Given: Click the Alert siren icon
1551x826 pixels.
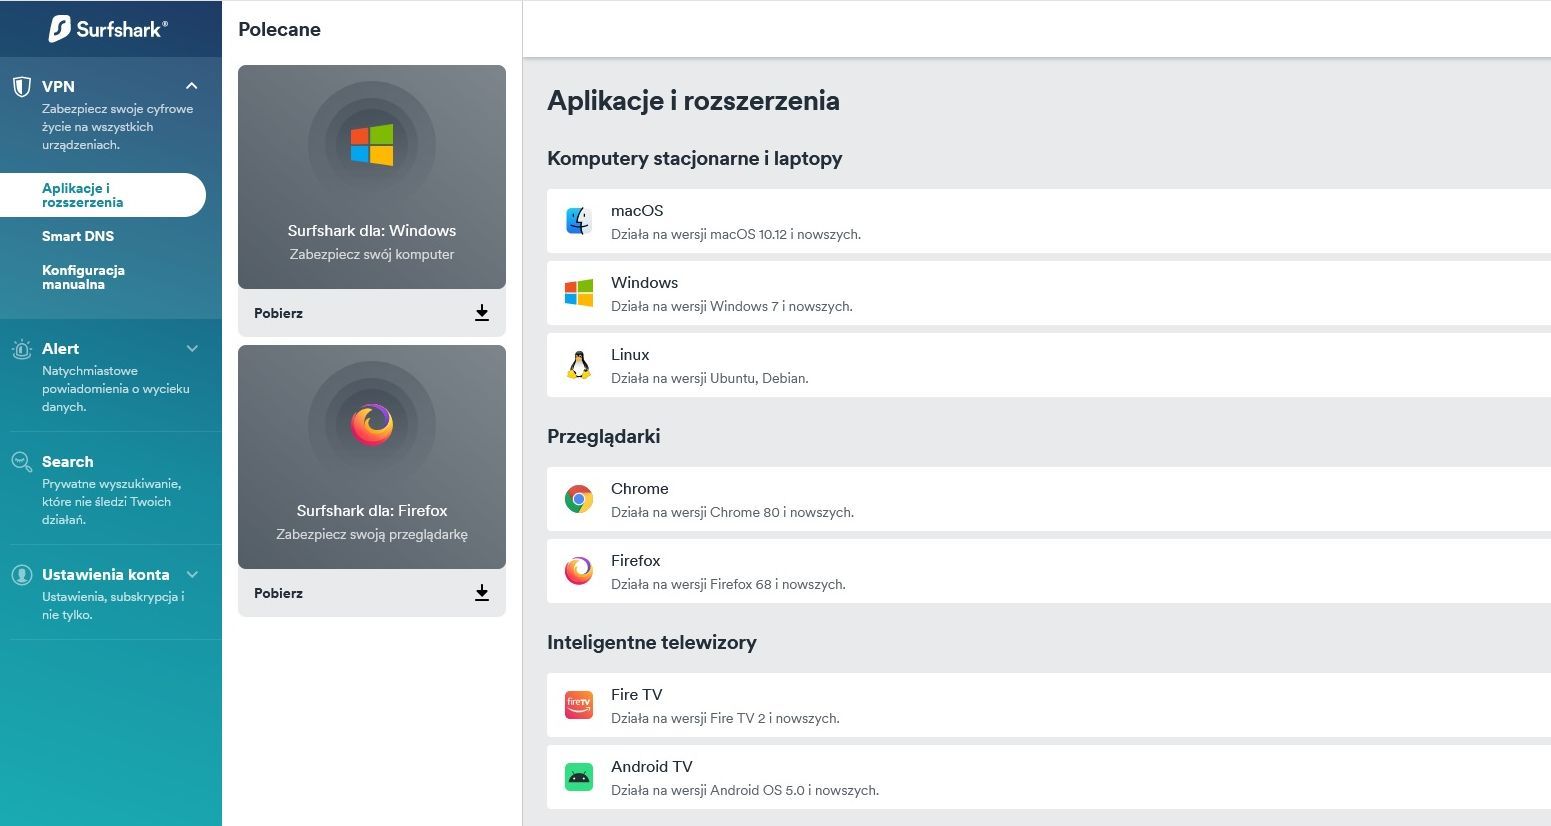Looking at the screenshot, I should (21, 349).
